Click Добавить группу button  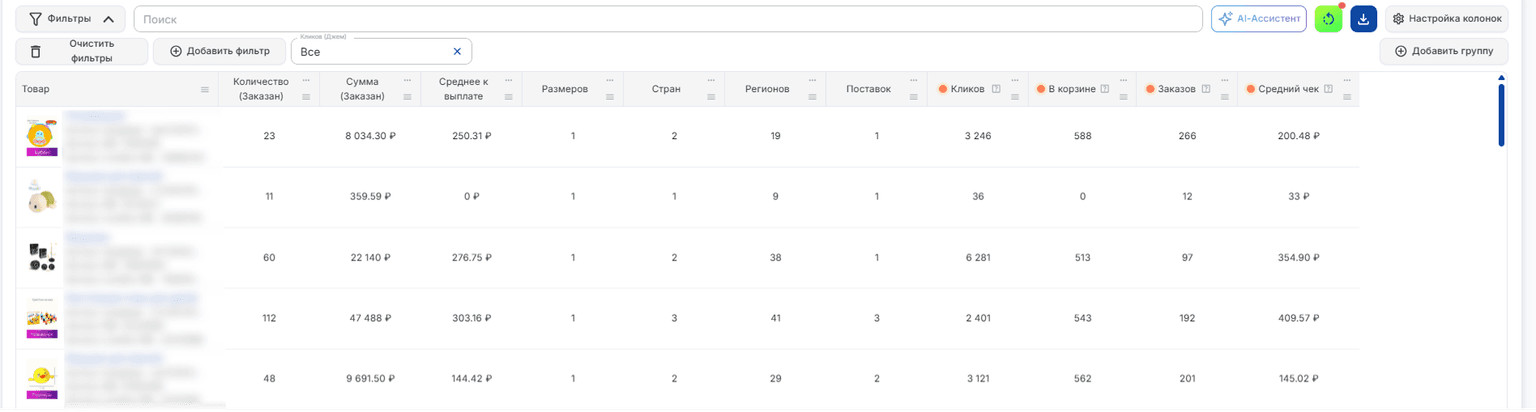click(x=1443, y=51)
